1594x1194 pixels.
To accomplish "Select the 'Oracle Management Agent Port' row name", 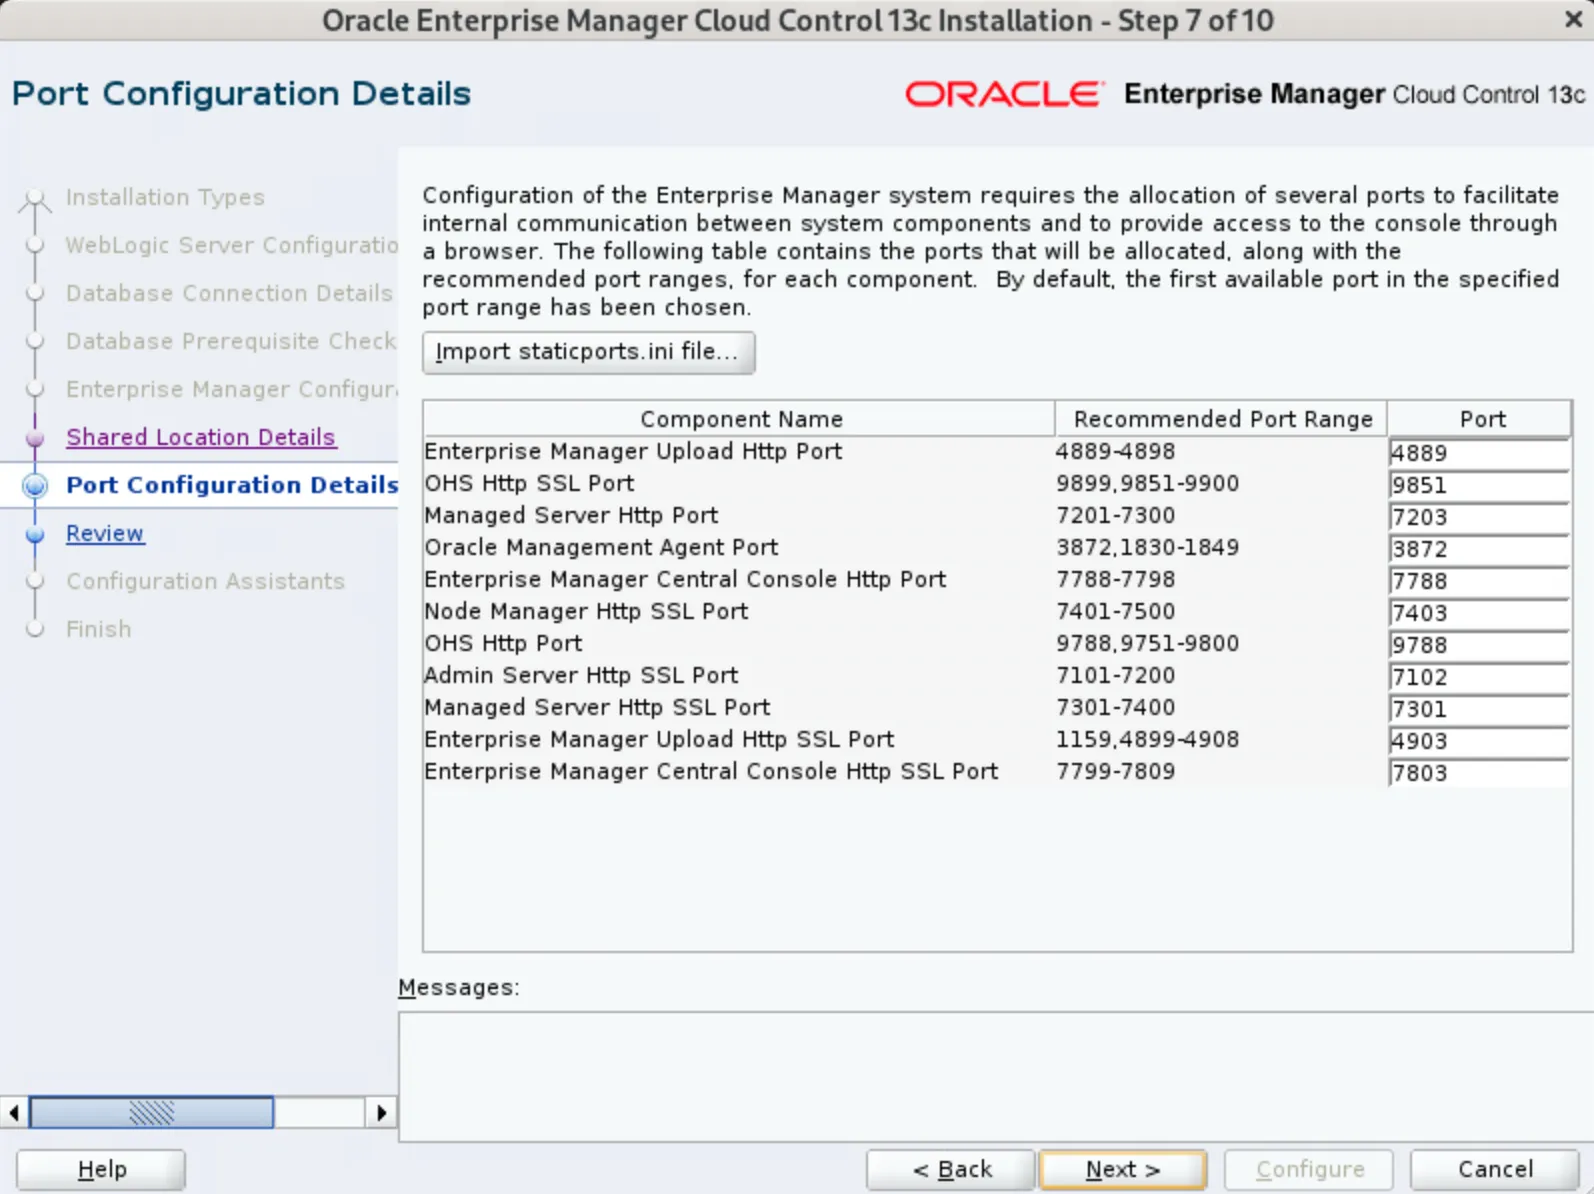I will pyautogui.click(x=601, y=547).
